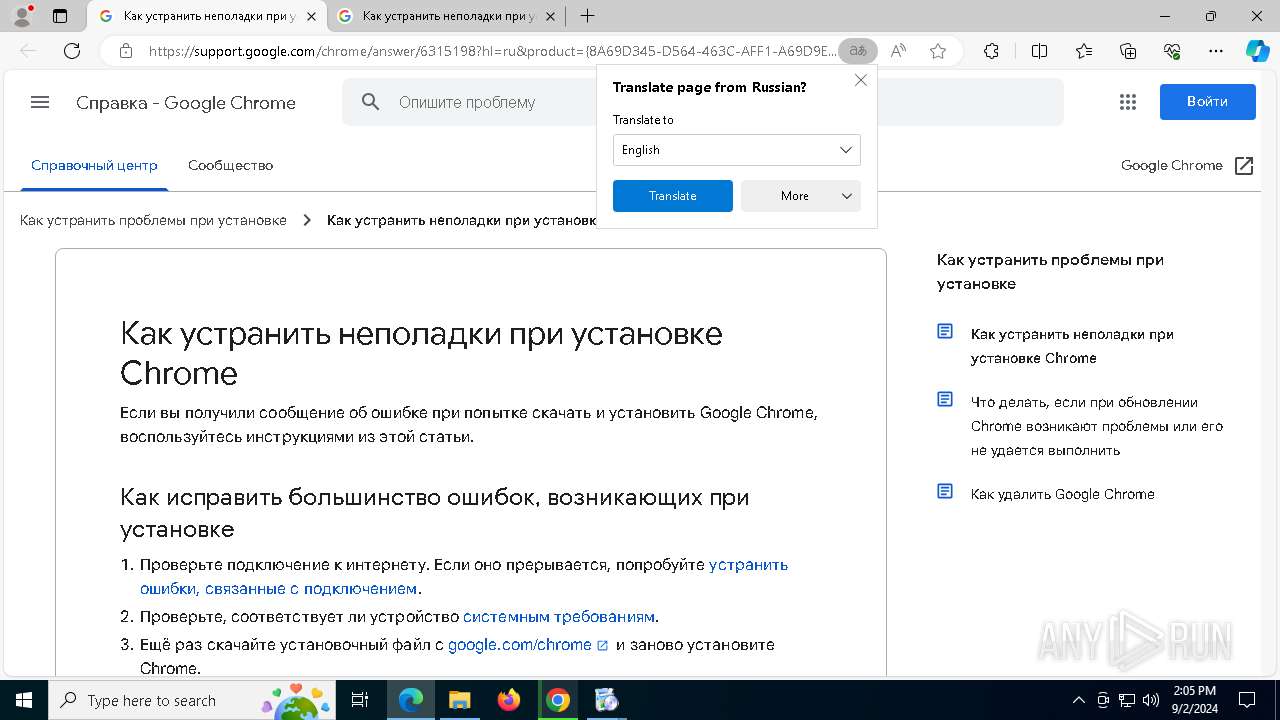Close the Translate page popup
Viewport: 1280px width, 720px height.
point(860,80)
